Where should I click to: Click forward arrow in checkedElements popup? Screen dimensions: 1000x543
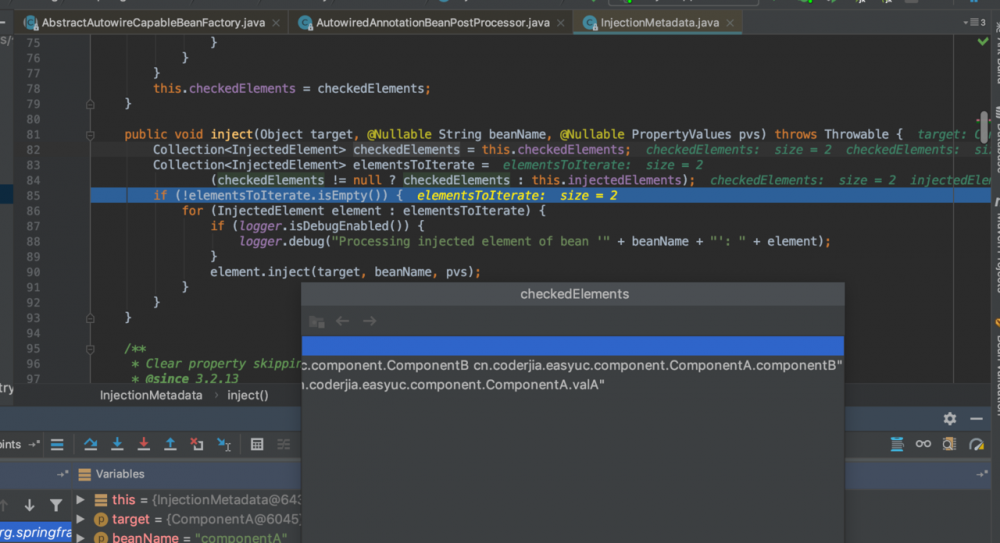click(369, 321)
